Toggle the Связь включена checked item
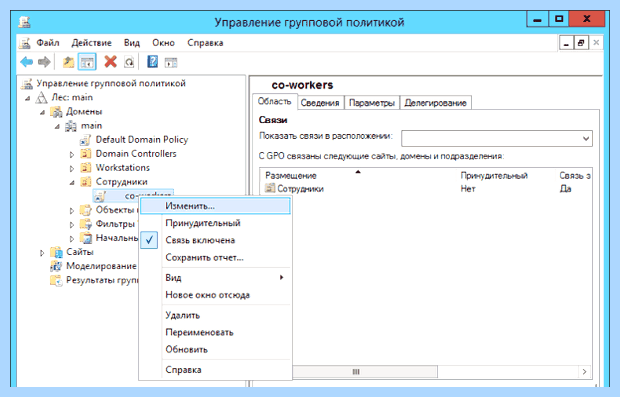620x397 pixels. 215,240
